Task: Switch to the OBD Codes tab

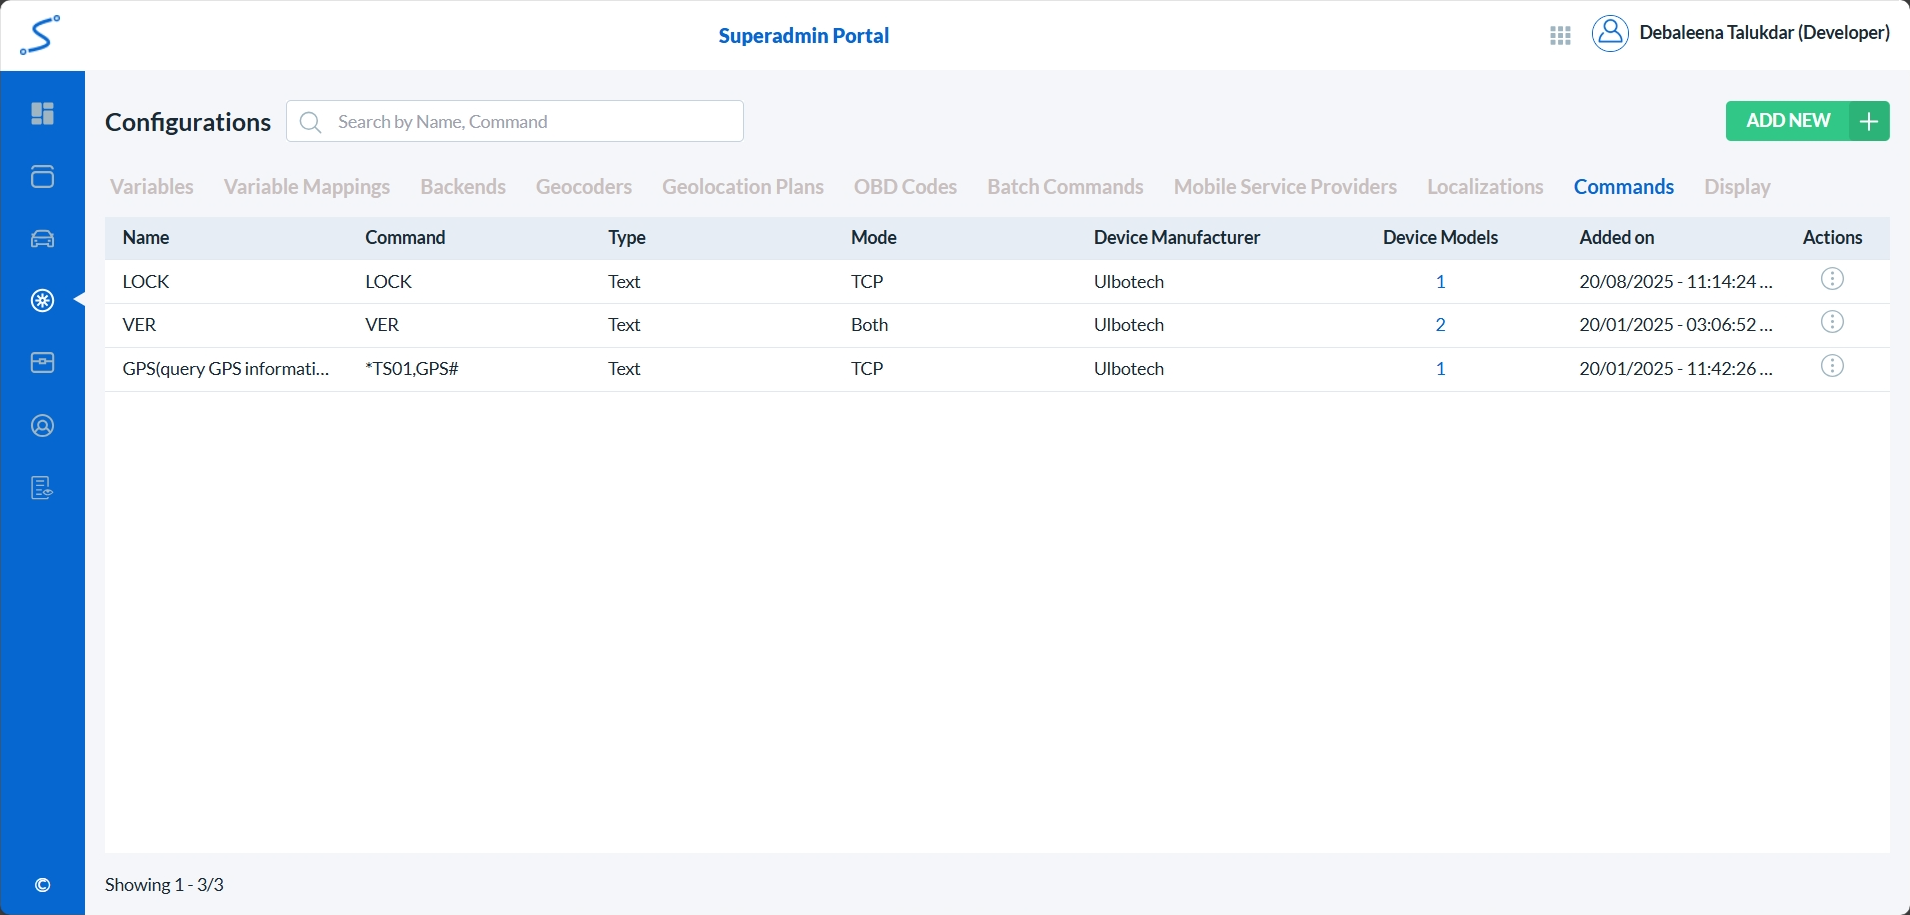Action: (905, 187)
